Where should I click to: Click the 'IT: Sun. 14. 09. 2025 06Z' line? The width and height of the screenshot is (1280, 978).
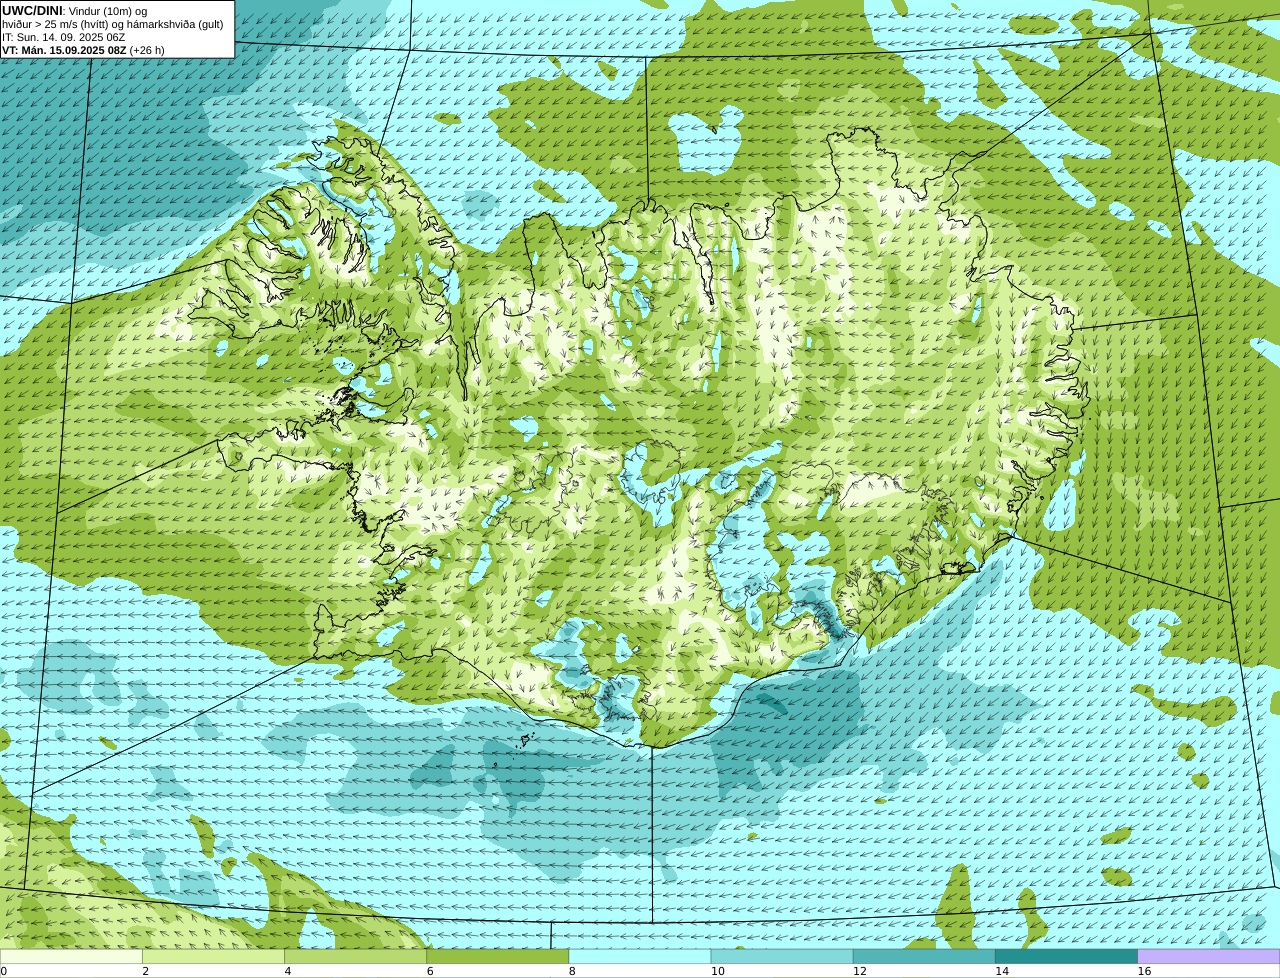click(64, 37)
